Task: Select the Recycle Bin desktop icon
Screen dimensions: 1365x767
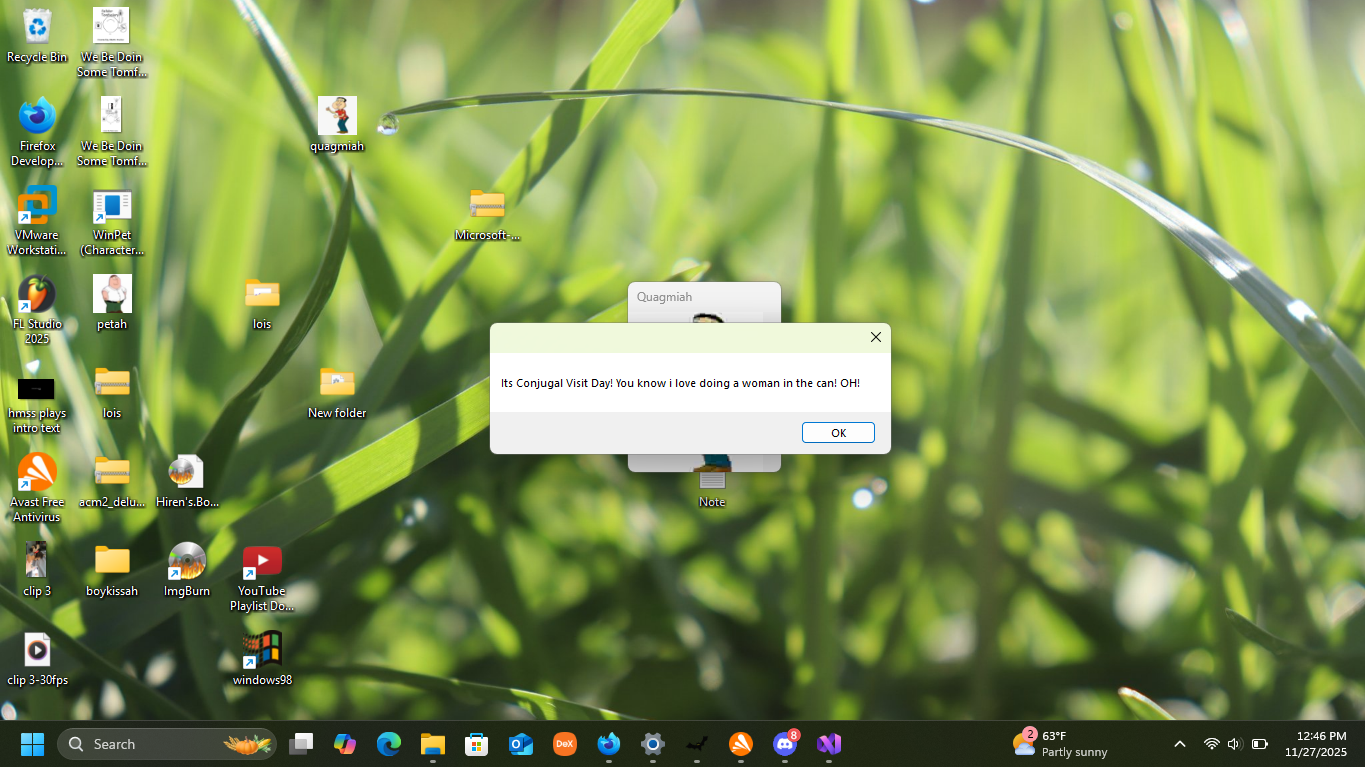Action: click(37, 35)
